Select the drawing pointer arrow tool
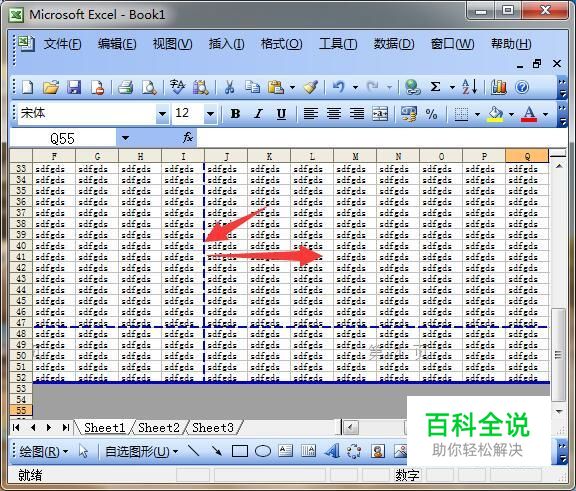Screen dimensions: 576x491 [x=83, y=451]
